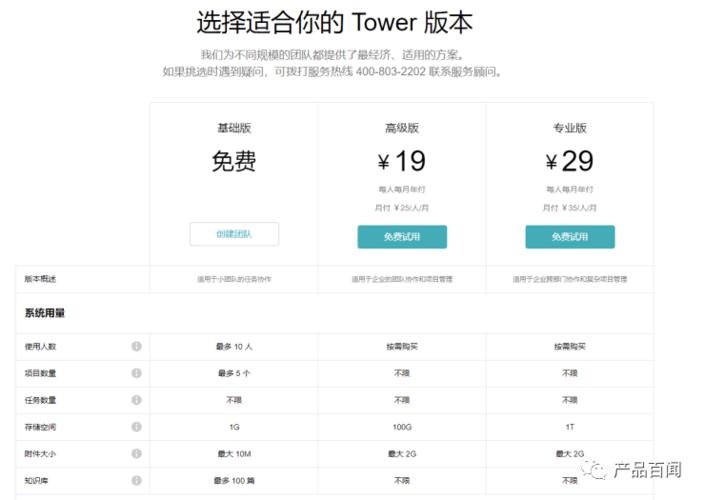Click the 知识库 row label
The width and height of the screenshot is (704, 500).
click(x=36, y=481)
